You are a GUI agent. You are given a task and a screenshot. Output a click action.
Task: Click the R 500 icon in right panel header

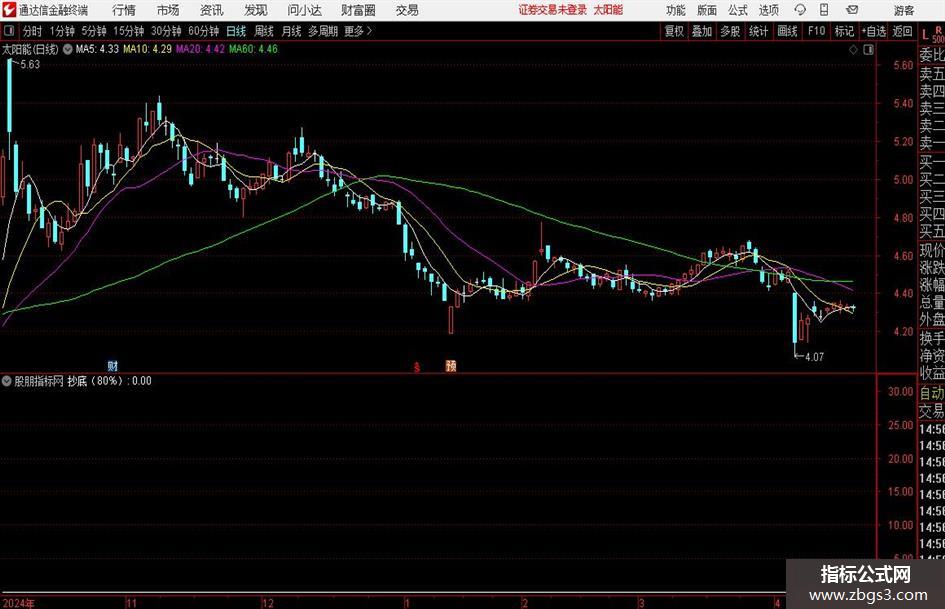[x=938, y=34]
